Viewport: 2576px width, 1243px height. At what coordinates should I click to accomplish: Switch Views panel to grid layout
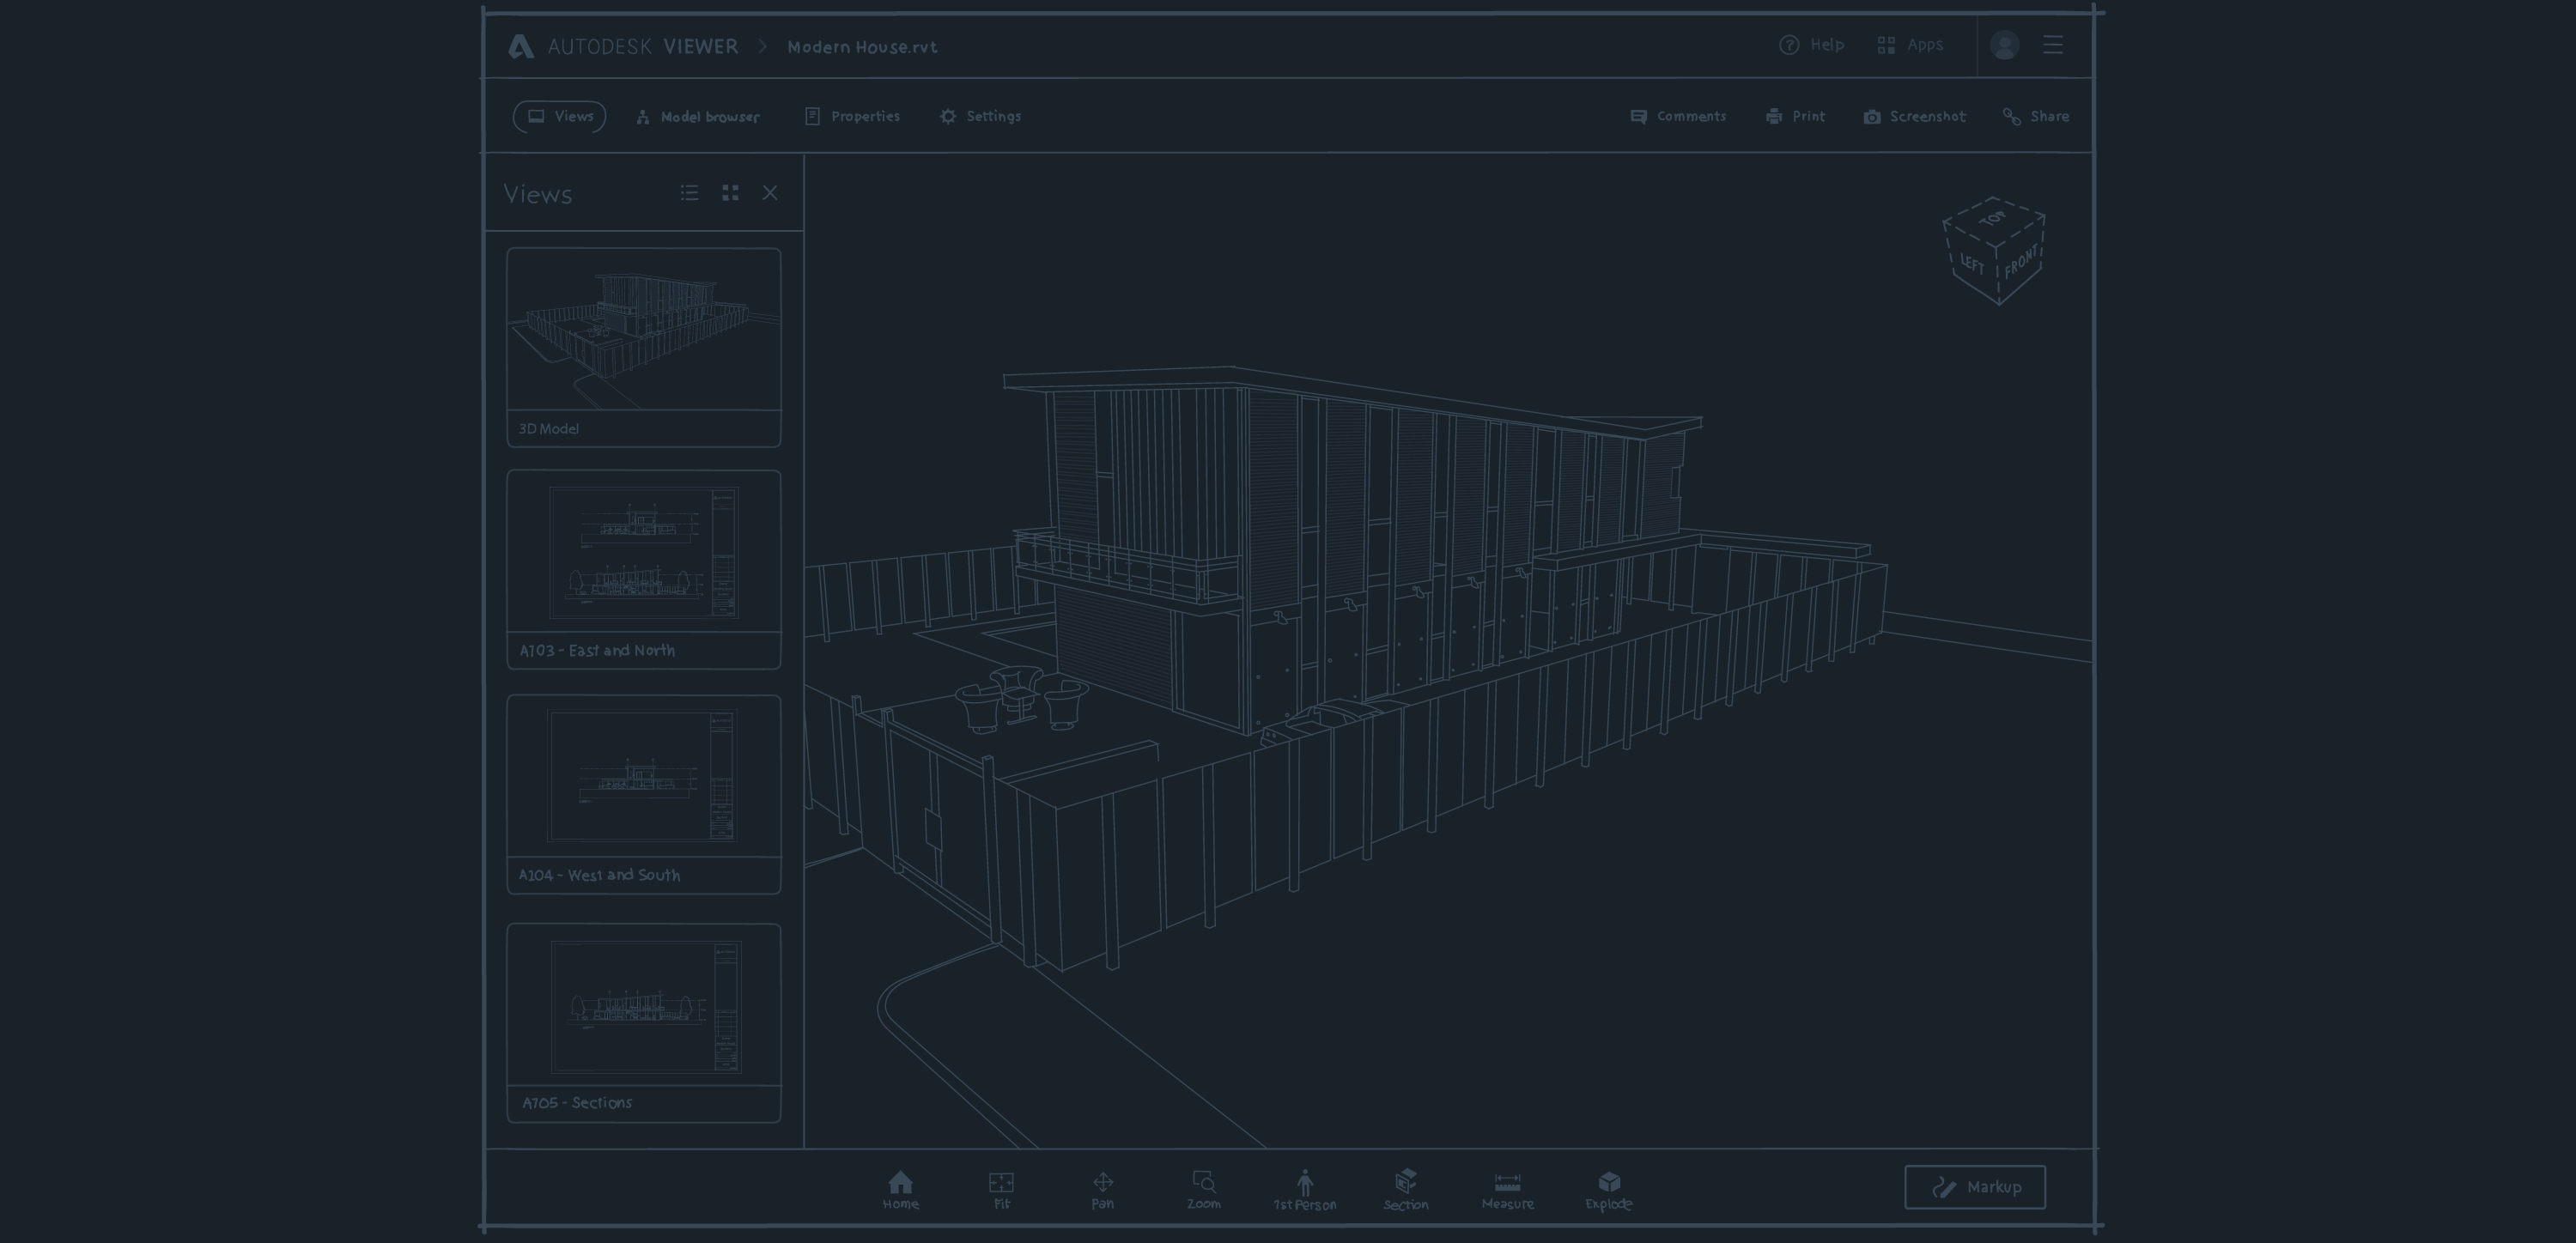coord(730,193)
